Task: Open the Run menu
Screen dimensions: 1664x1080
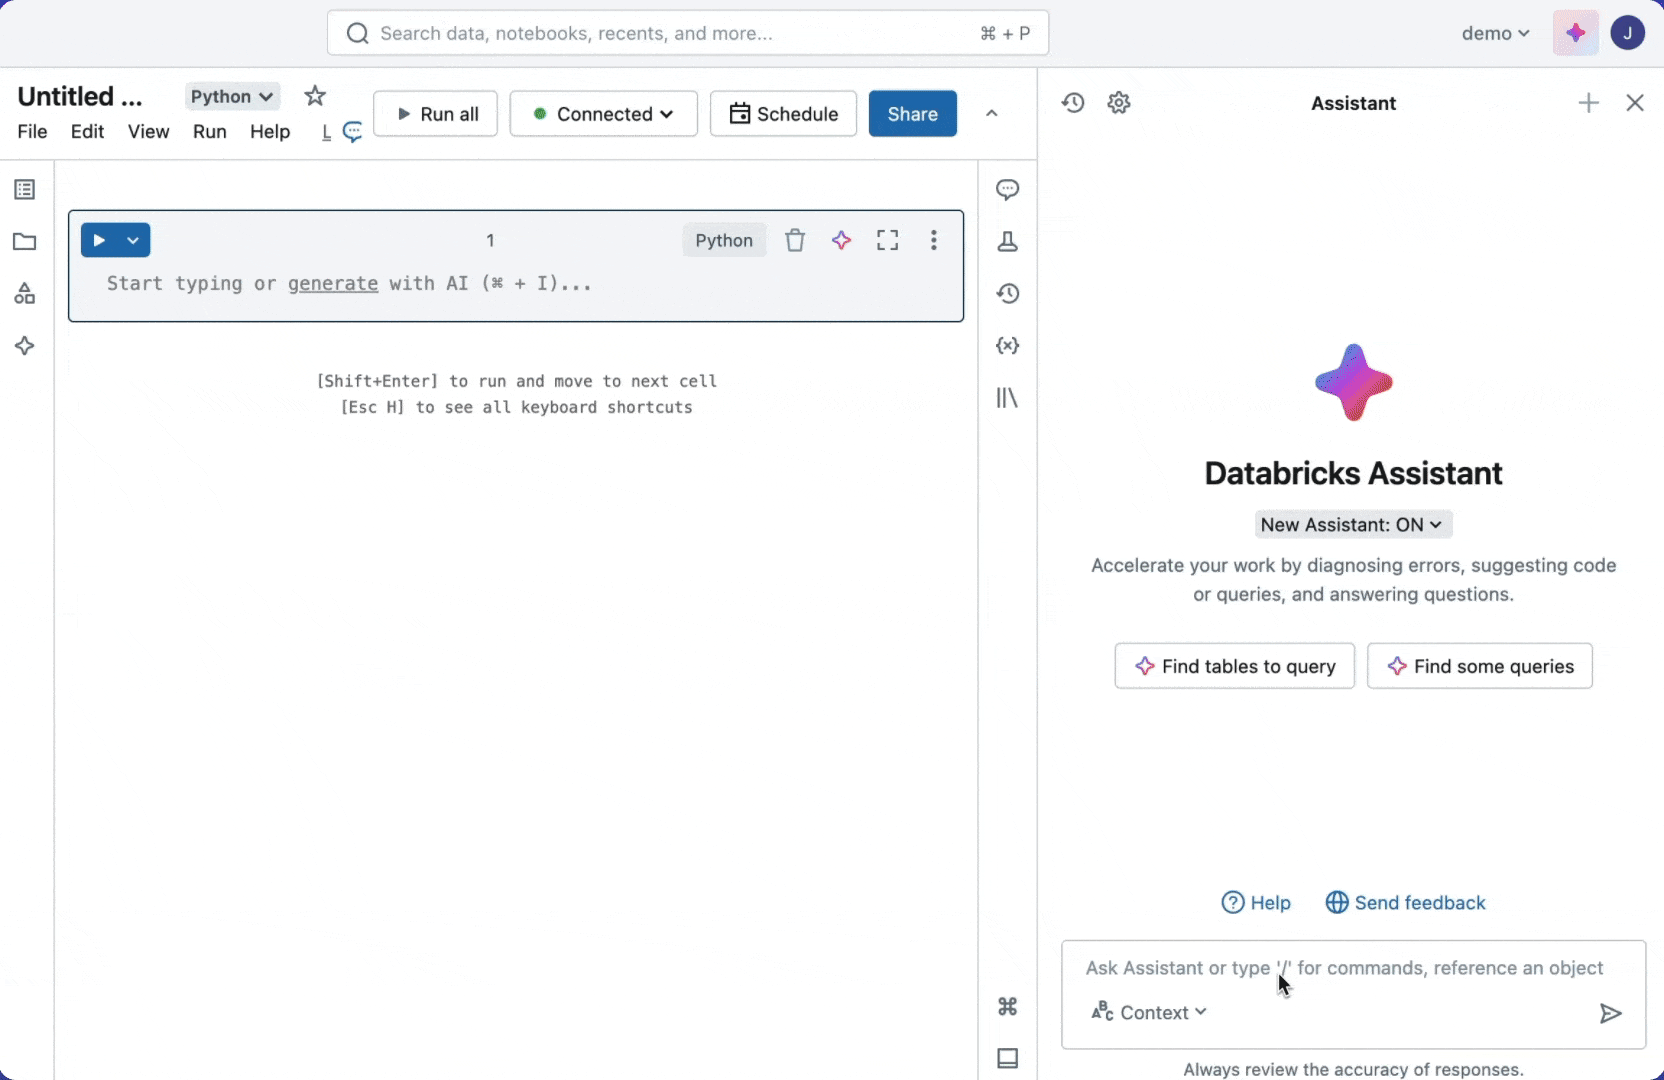Action: tap(210, 132)
